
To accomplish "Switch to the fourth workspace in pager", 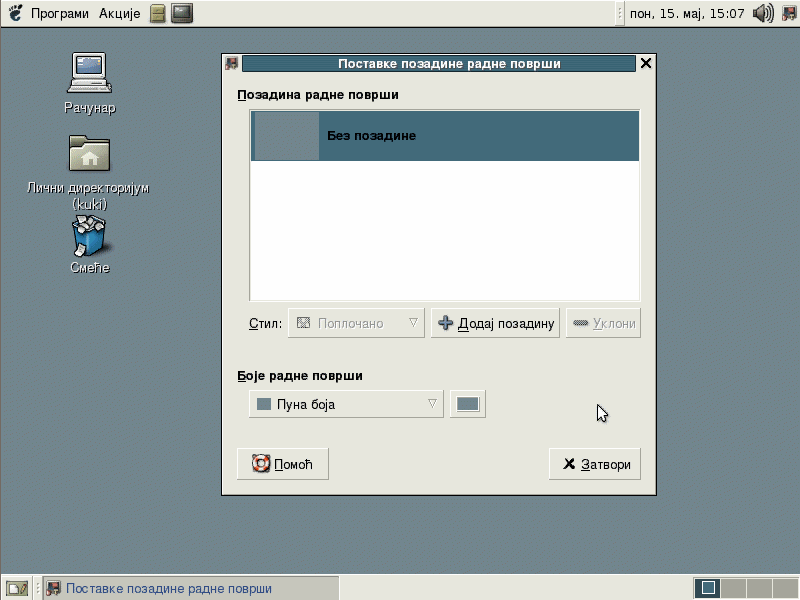I will click(x=786, y=588).
